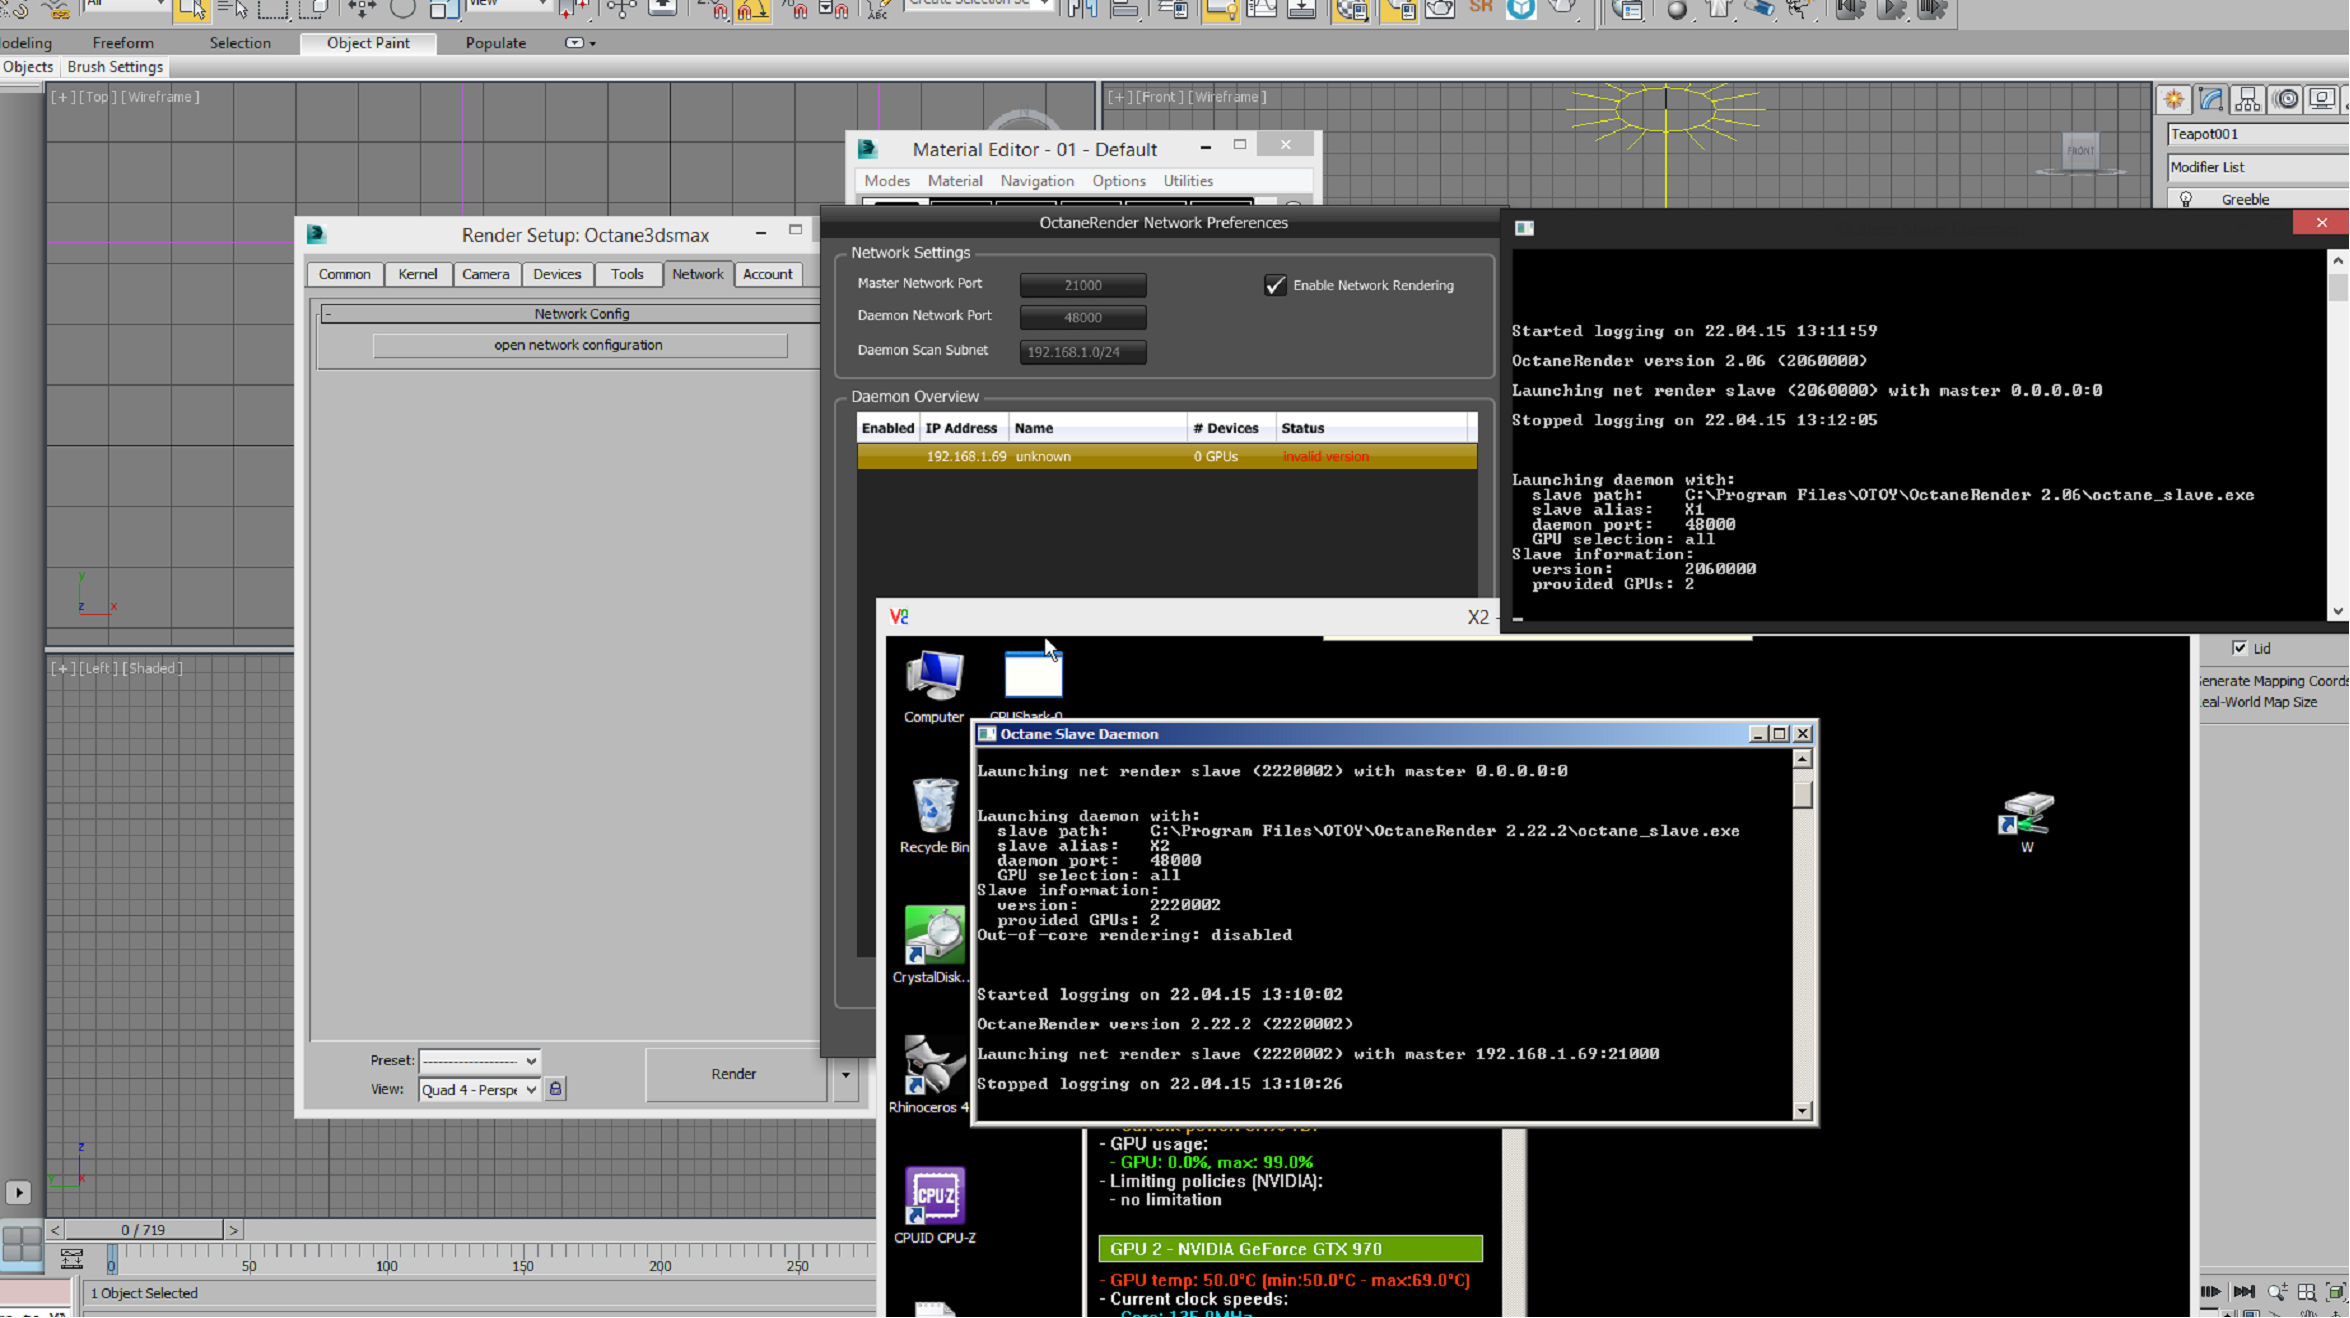This screenshot has width=2350, height=1318.
Task: Open the View dropdown showing Quad 4
Action: click(x=480, y=1090)
